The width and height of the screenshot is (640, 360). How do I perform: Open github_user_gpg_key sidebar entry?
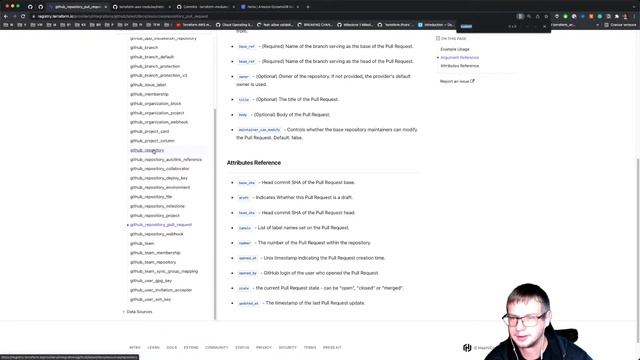click(151, 281)
